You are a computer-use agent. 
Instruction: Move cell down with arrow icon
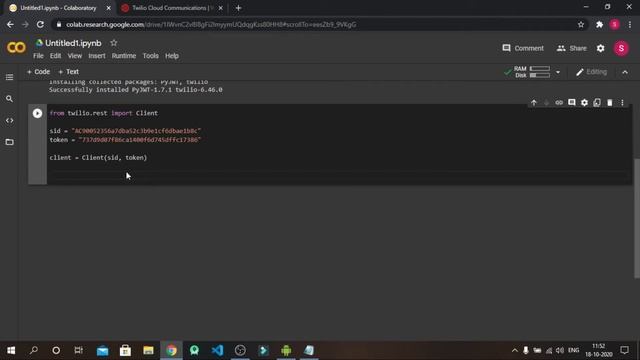pos(547,103)
